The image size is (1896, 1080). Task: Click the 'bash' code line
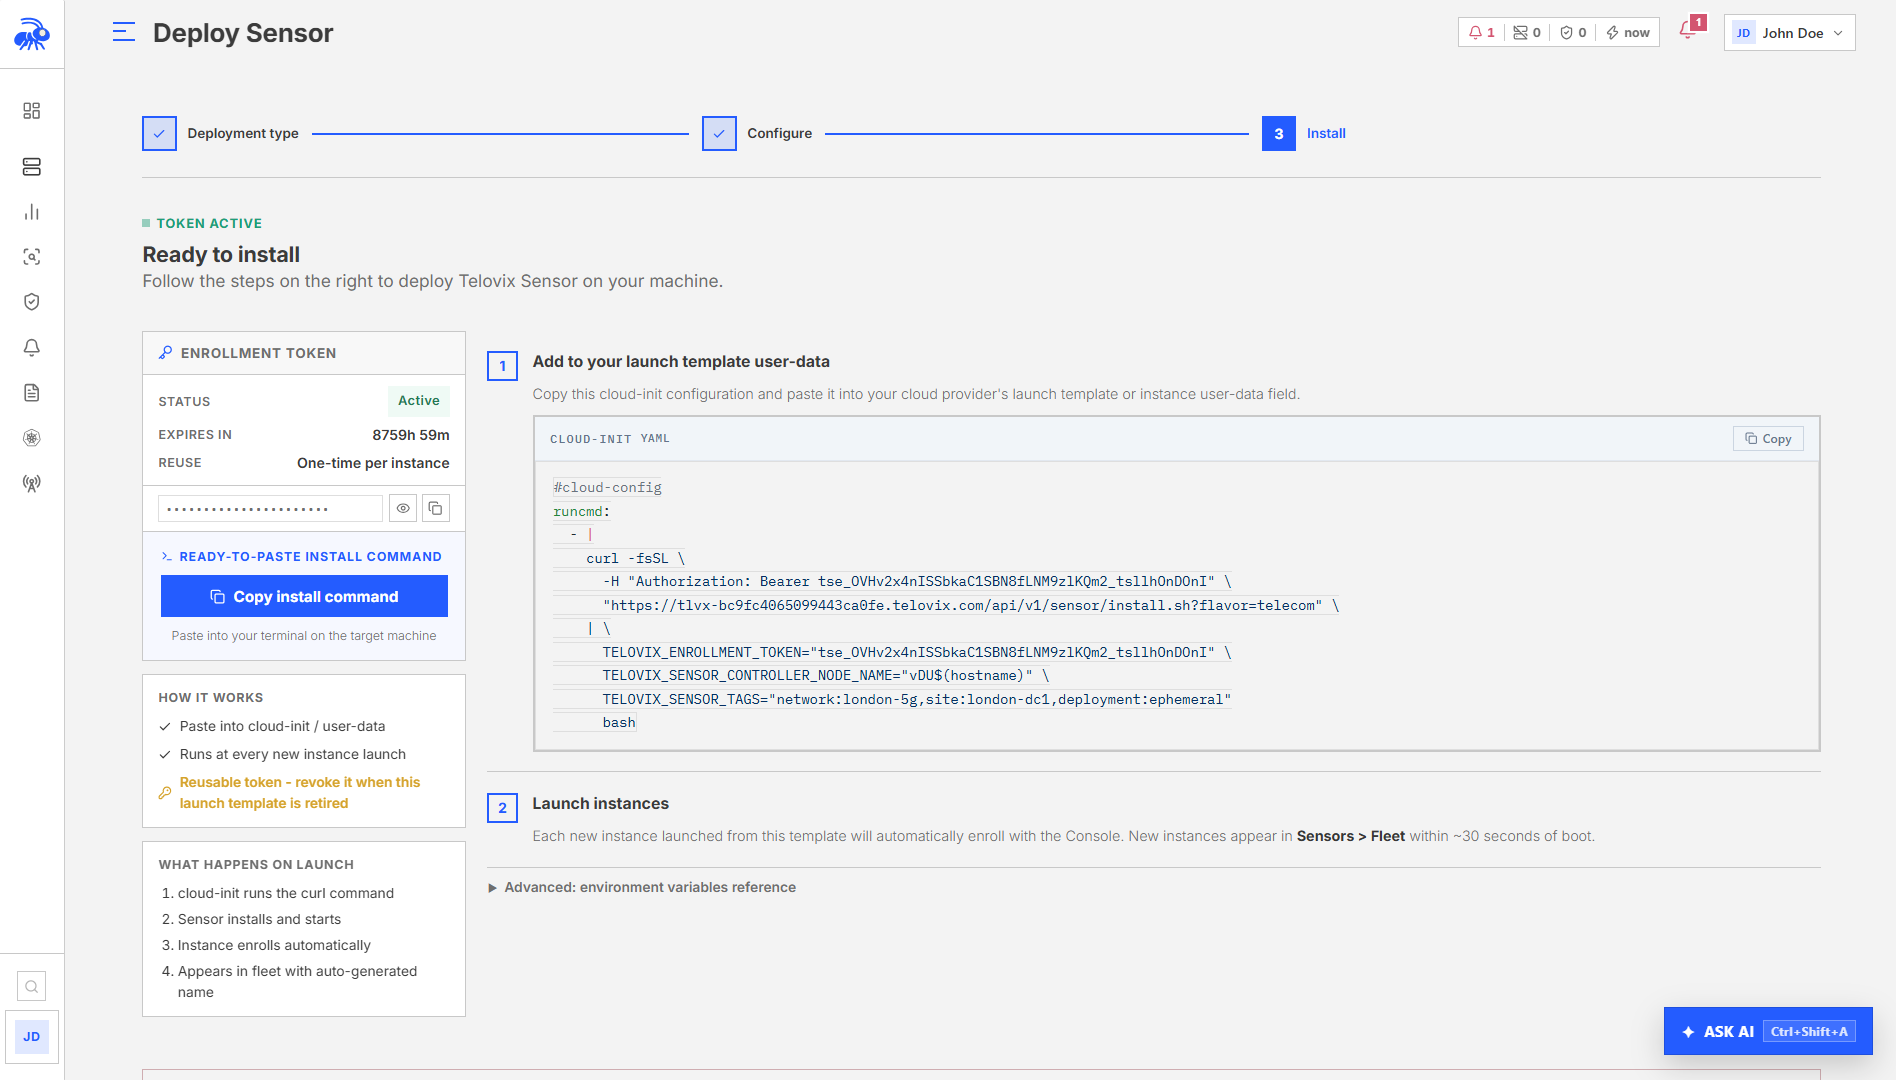point(619,723)
